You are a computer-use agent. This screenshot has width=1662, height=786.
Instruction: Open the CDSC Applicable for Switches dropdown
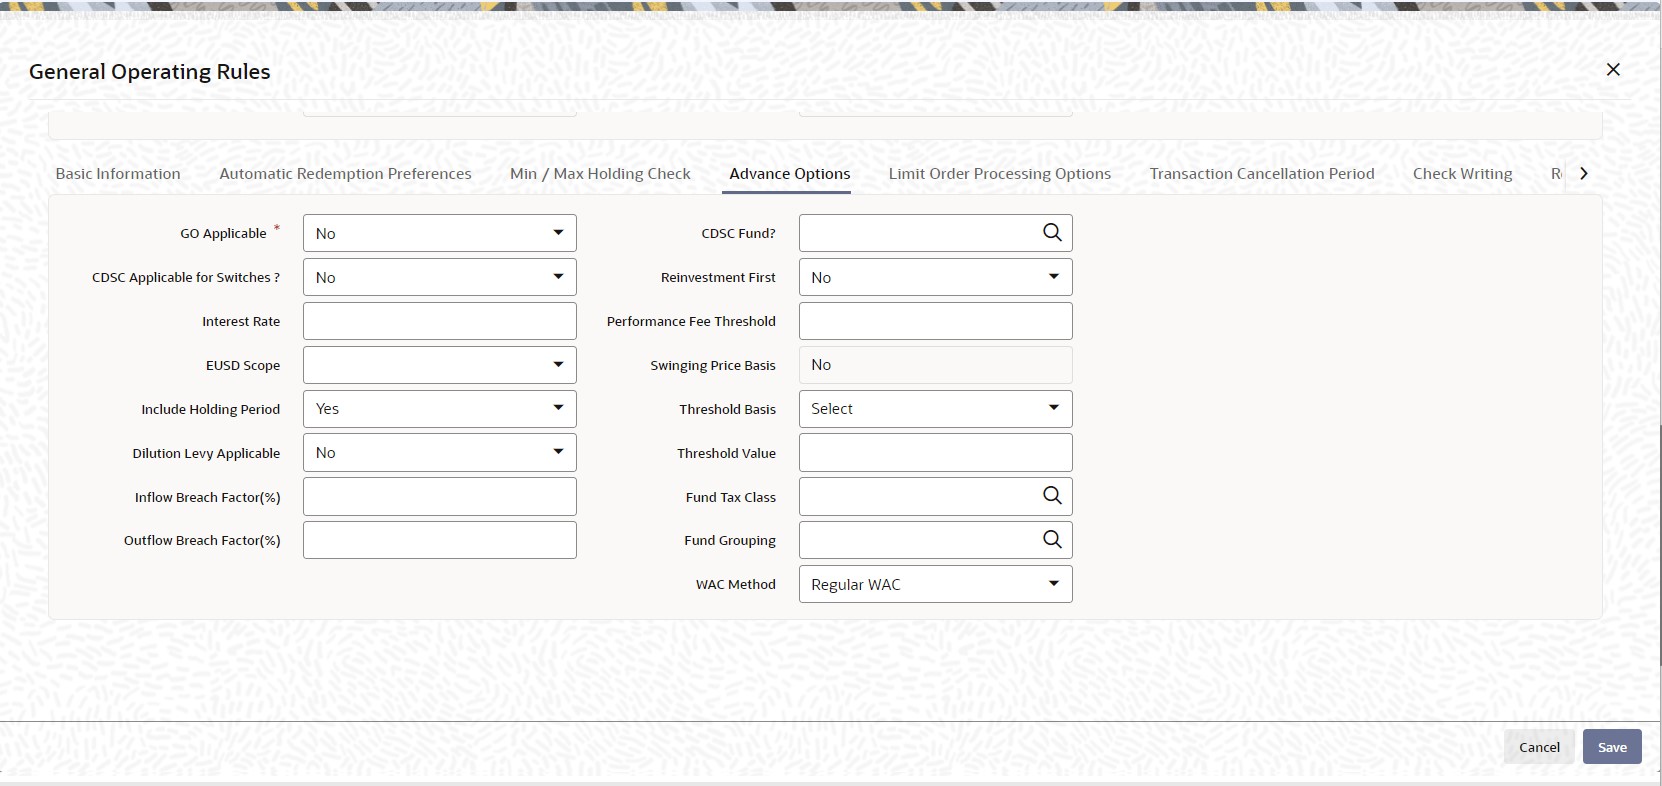click(440, 277)
